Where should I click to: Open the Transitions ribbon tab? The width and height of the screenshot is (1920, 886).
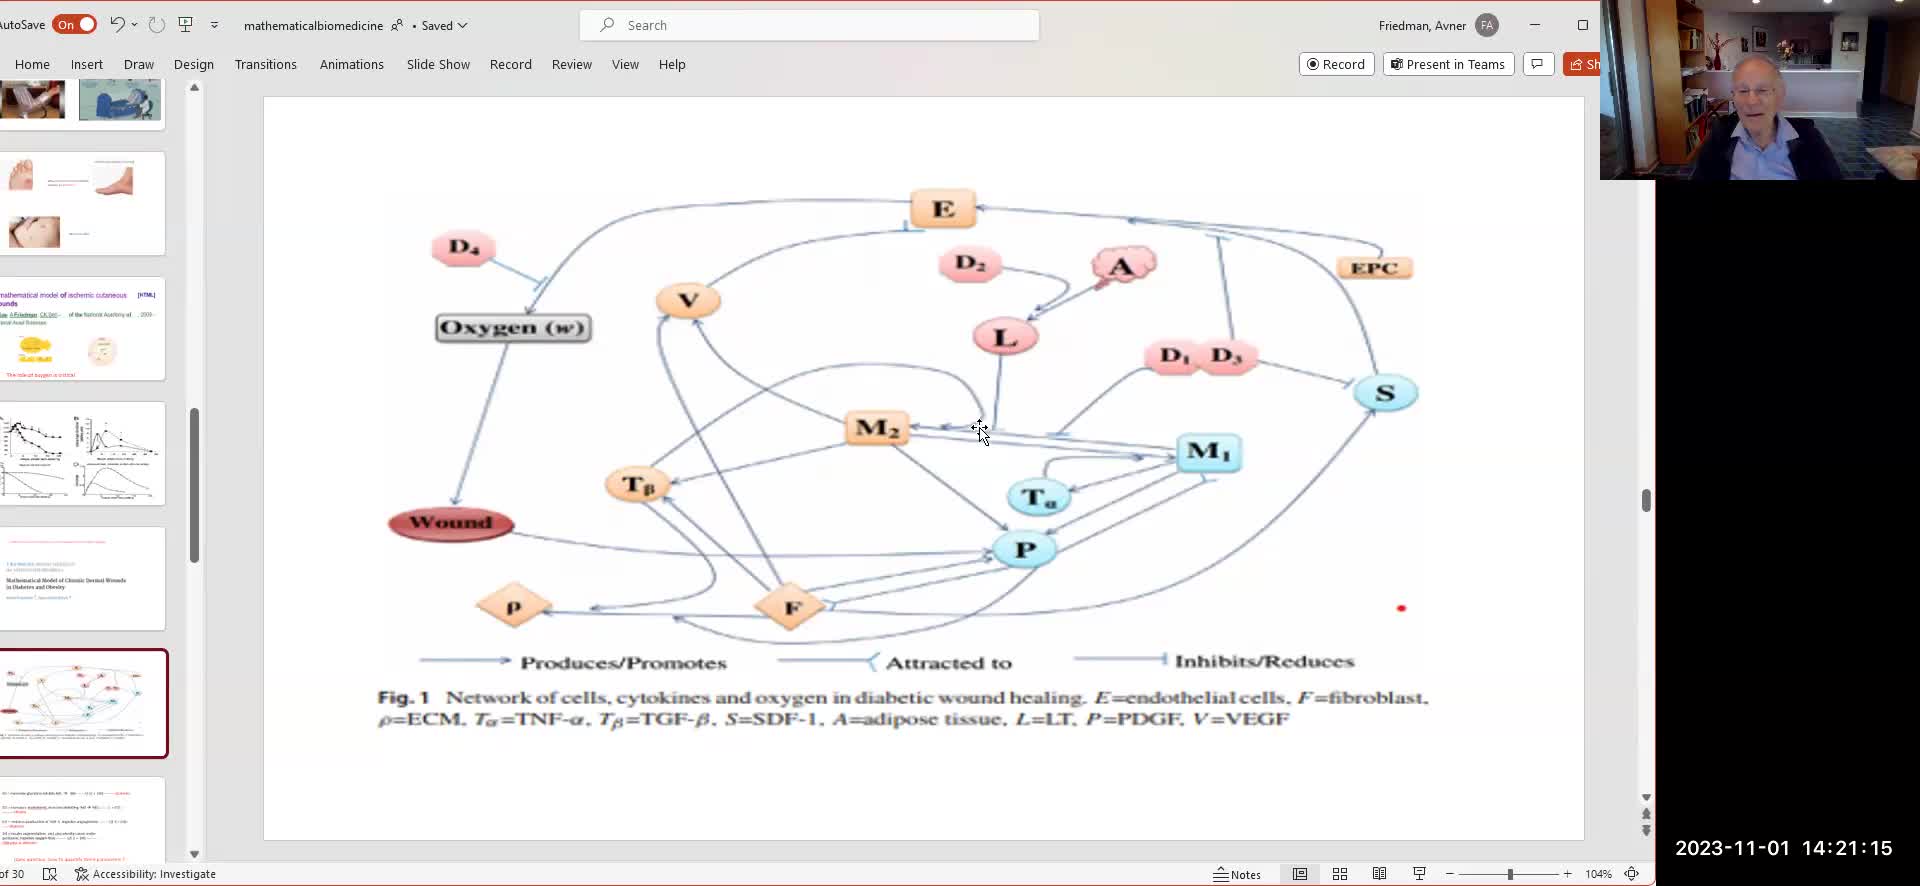[x=265, y=65]
